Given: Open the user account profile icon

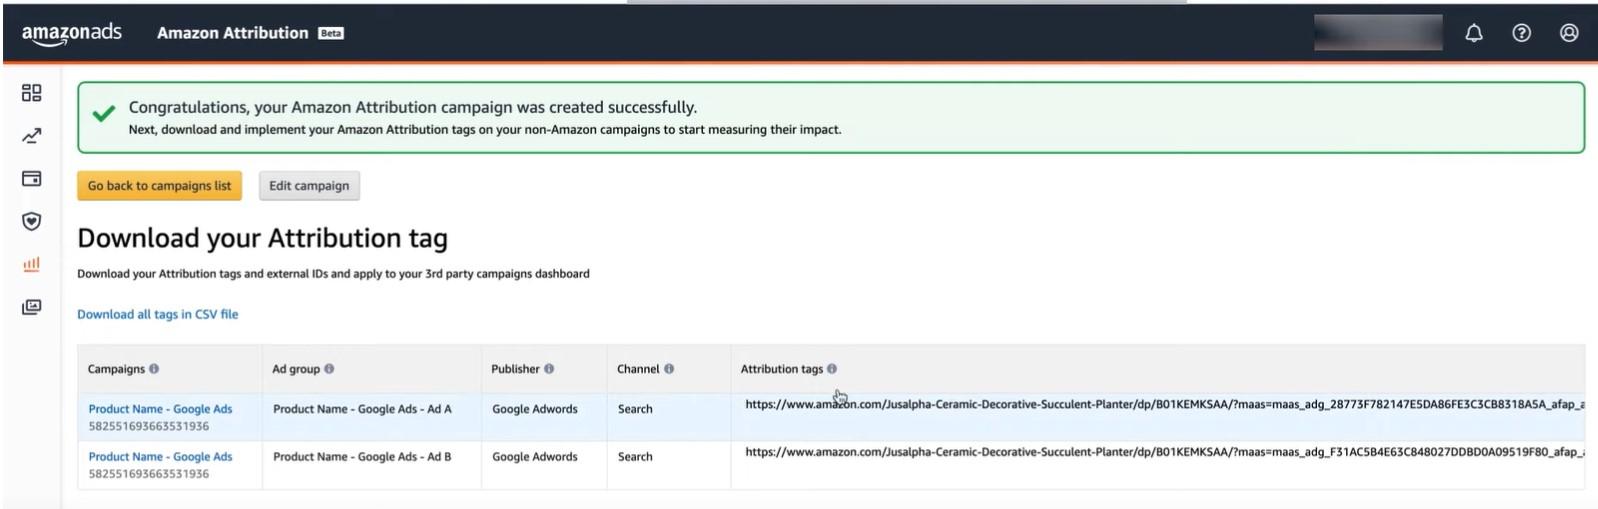Looking at the screenshot, I should (1569, 33).
